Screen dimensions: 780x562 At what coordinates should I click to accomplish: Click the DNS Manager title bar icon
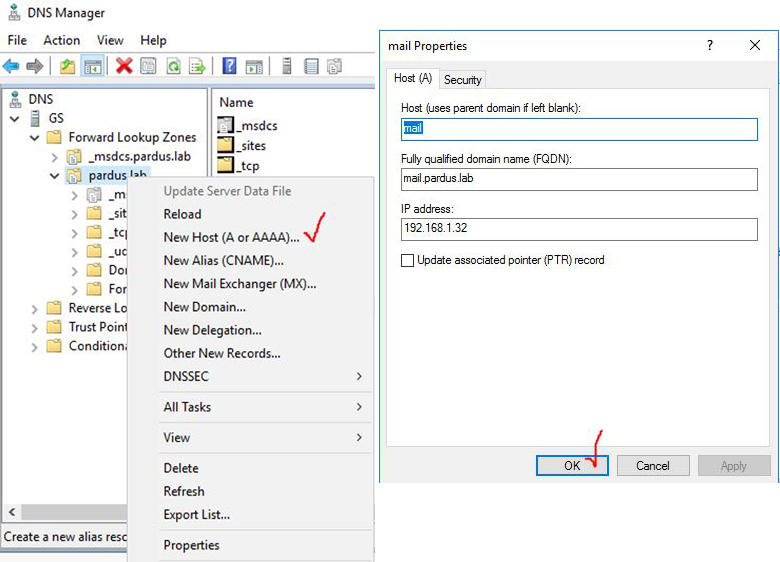click(x=14, y=12)
